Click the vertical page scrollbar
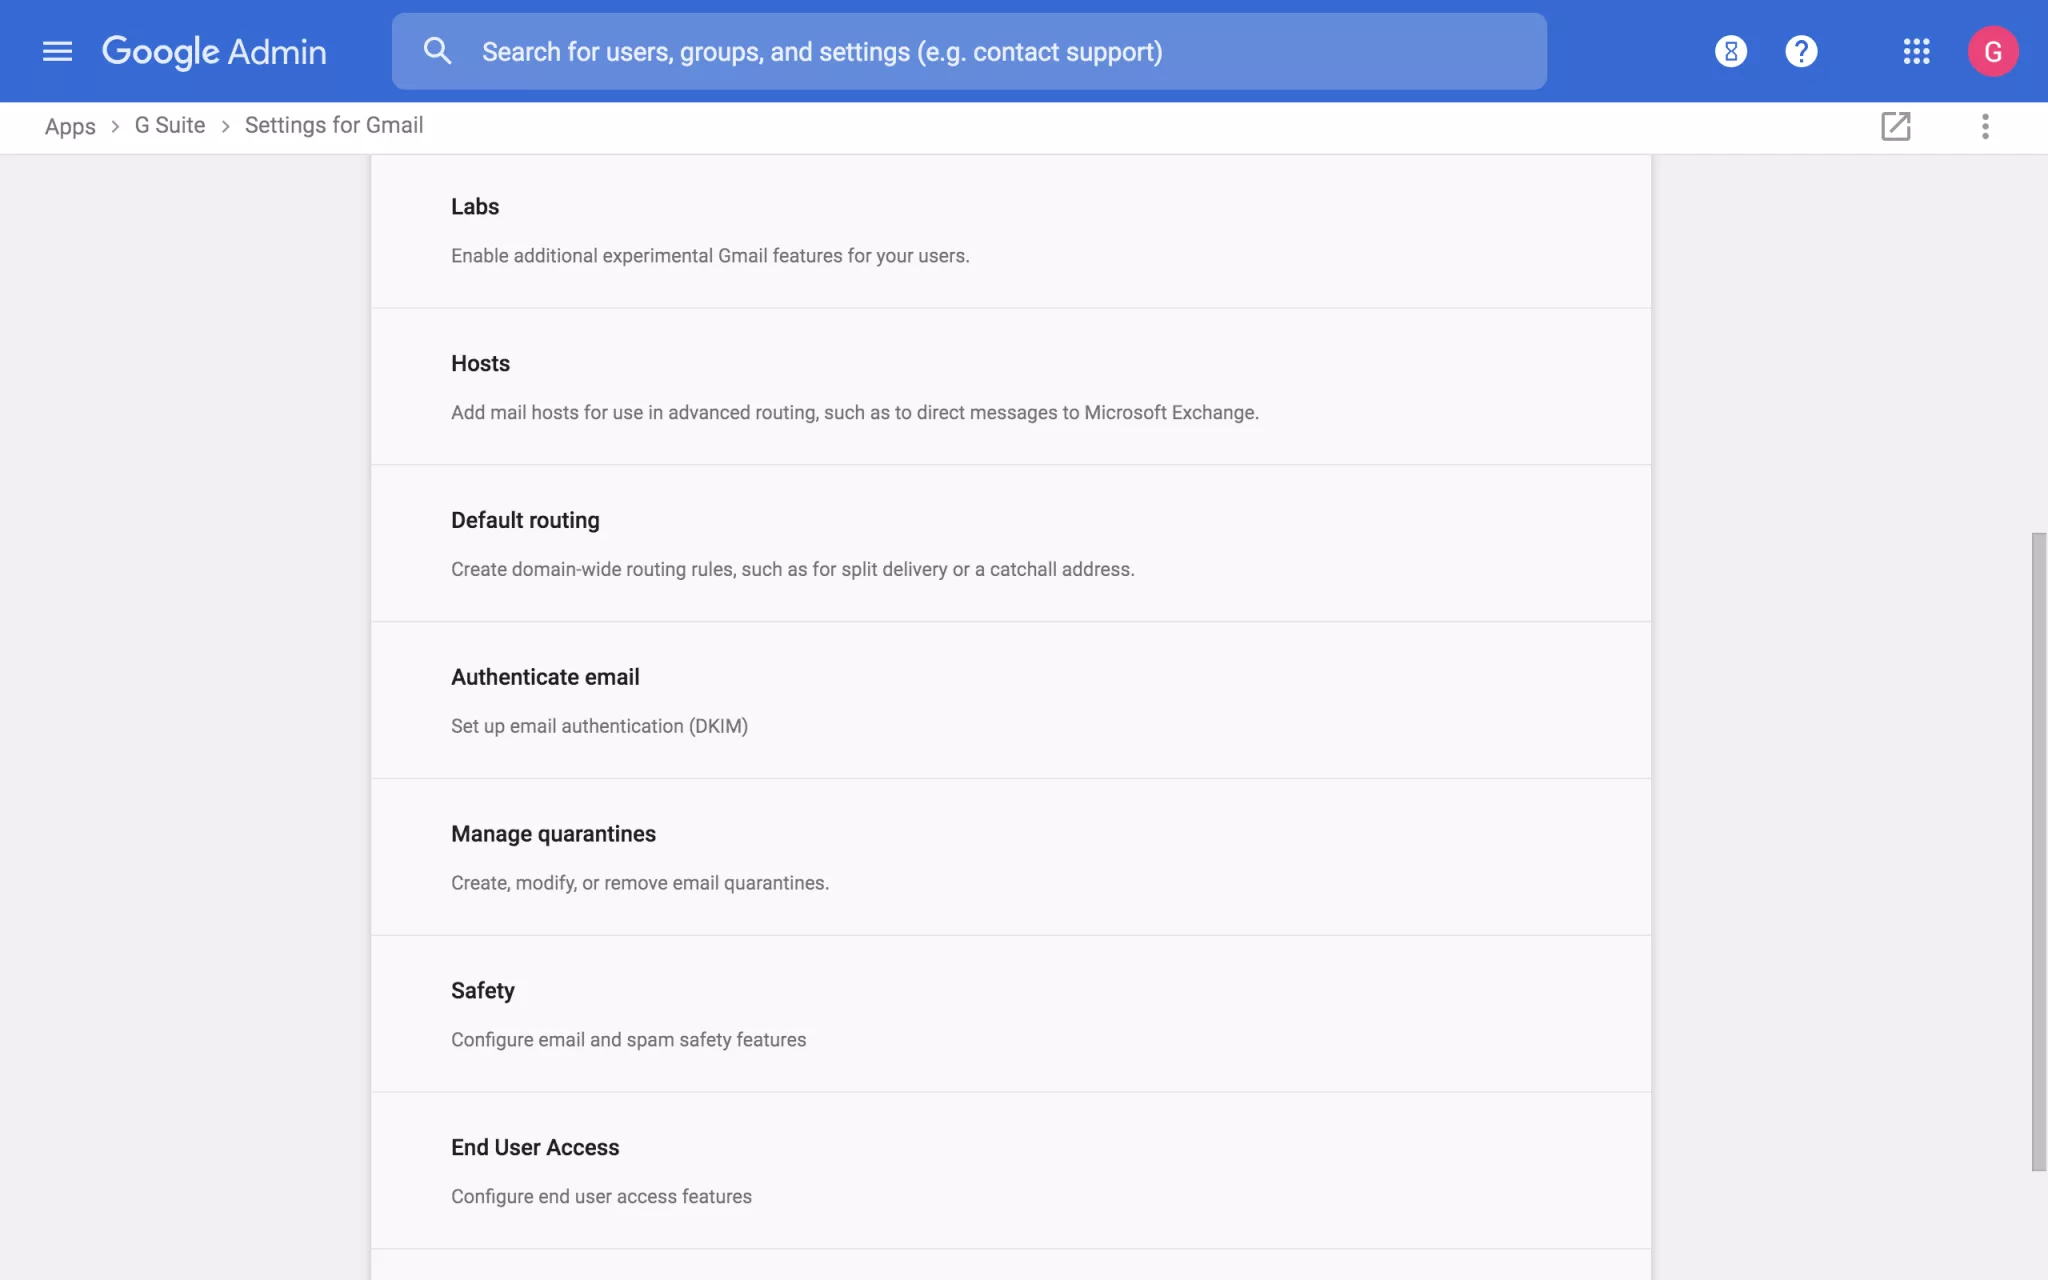Viewport: 2048px width, 1280px height. [2038, 850]
